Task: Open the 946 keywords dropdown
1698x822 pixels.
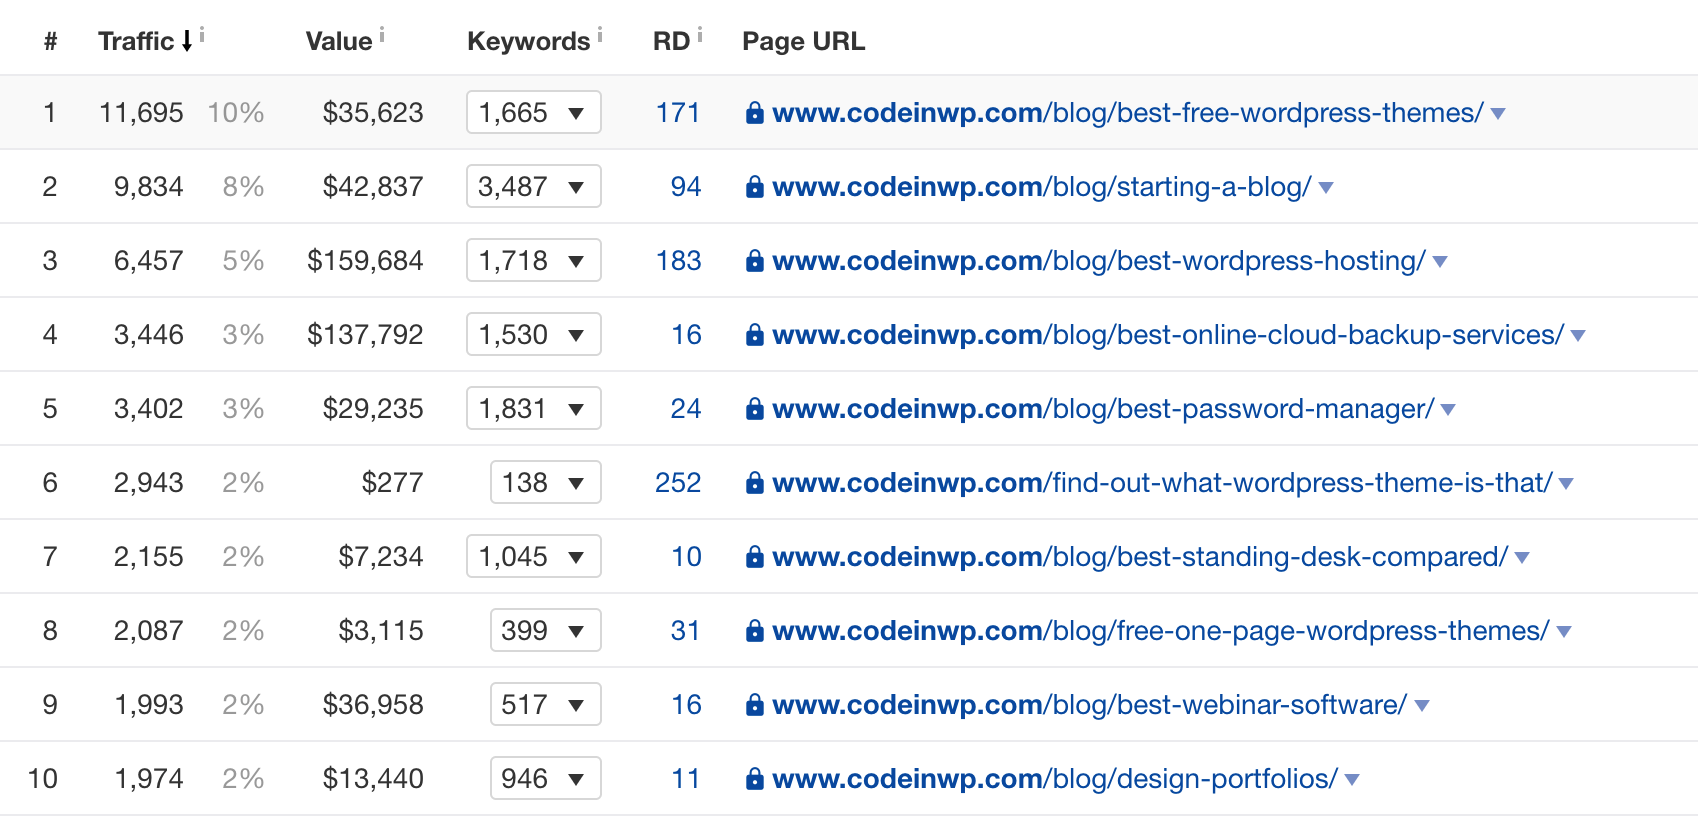Action: click(x=546, y=778)
